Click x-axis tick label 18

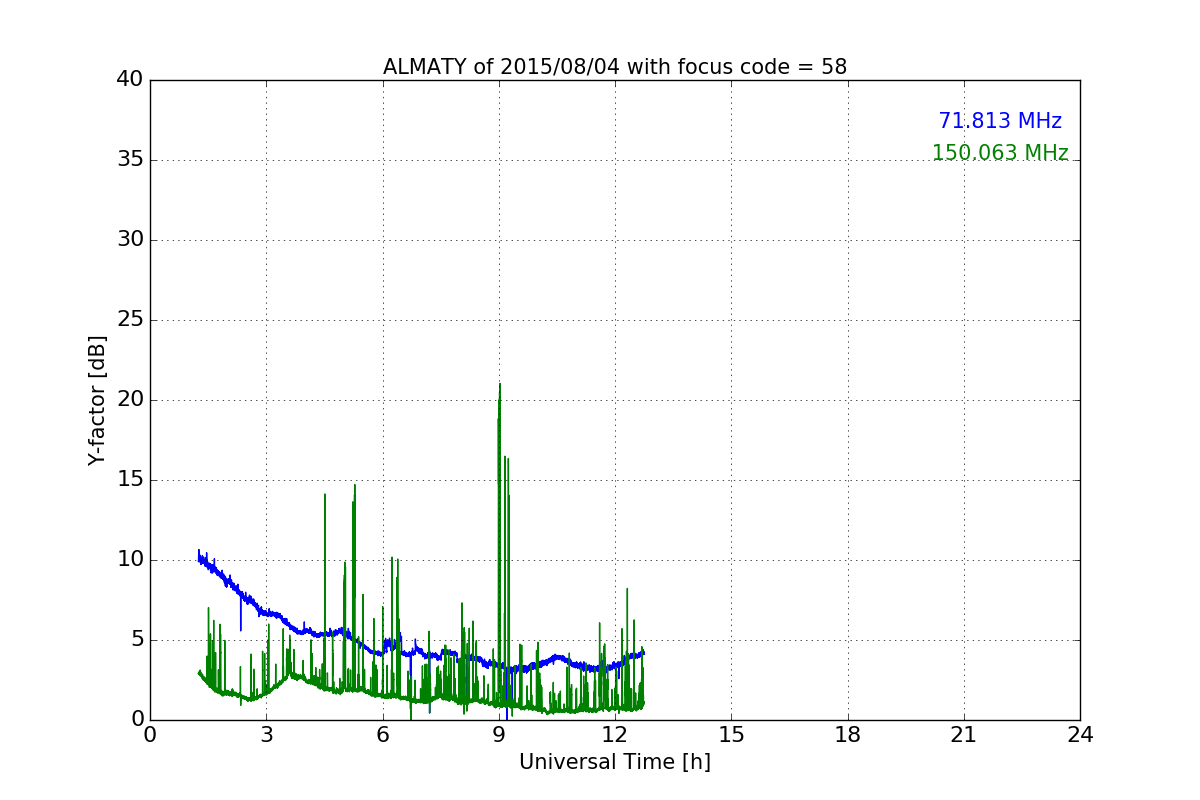click(x=848, y=735)
